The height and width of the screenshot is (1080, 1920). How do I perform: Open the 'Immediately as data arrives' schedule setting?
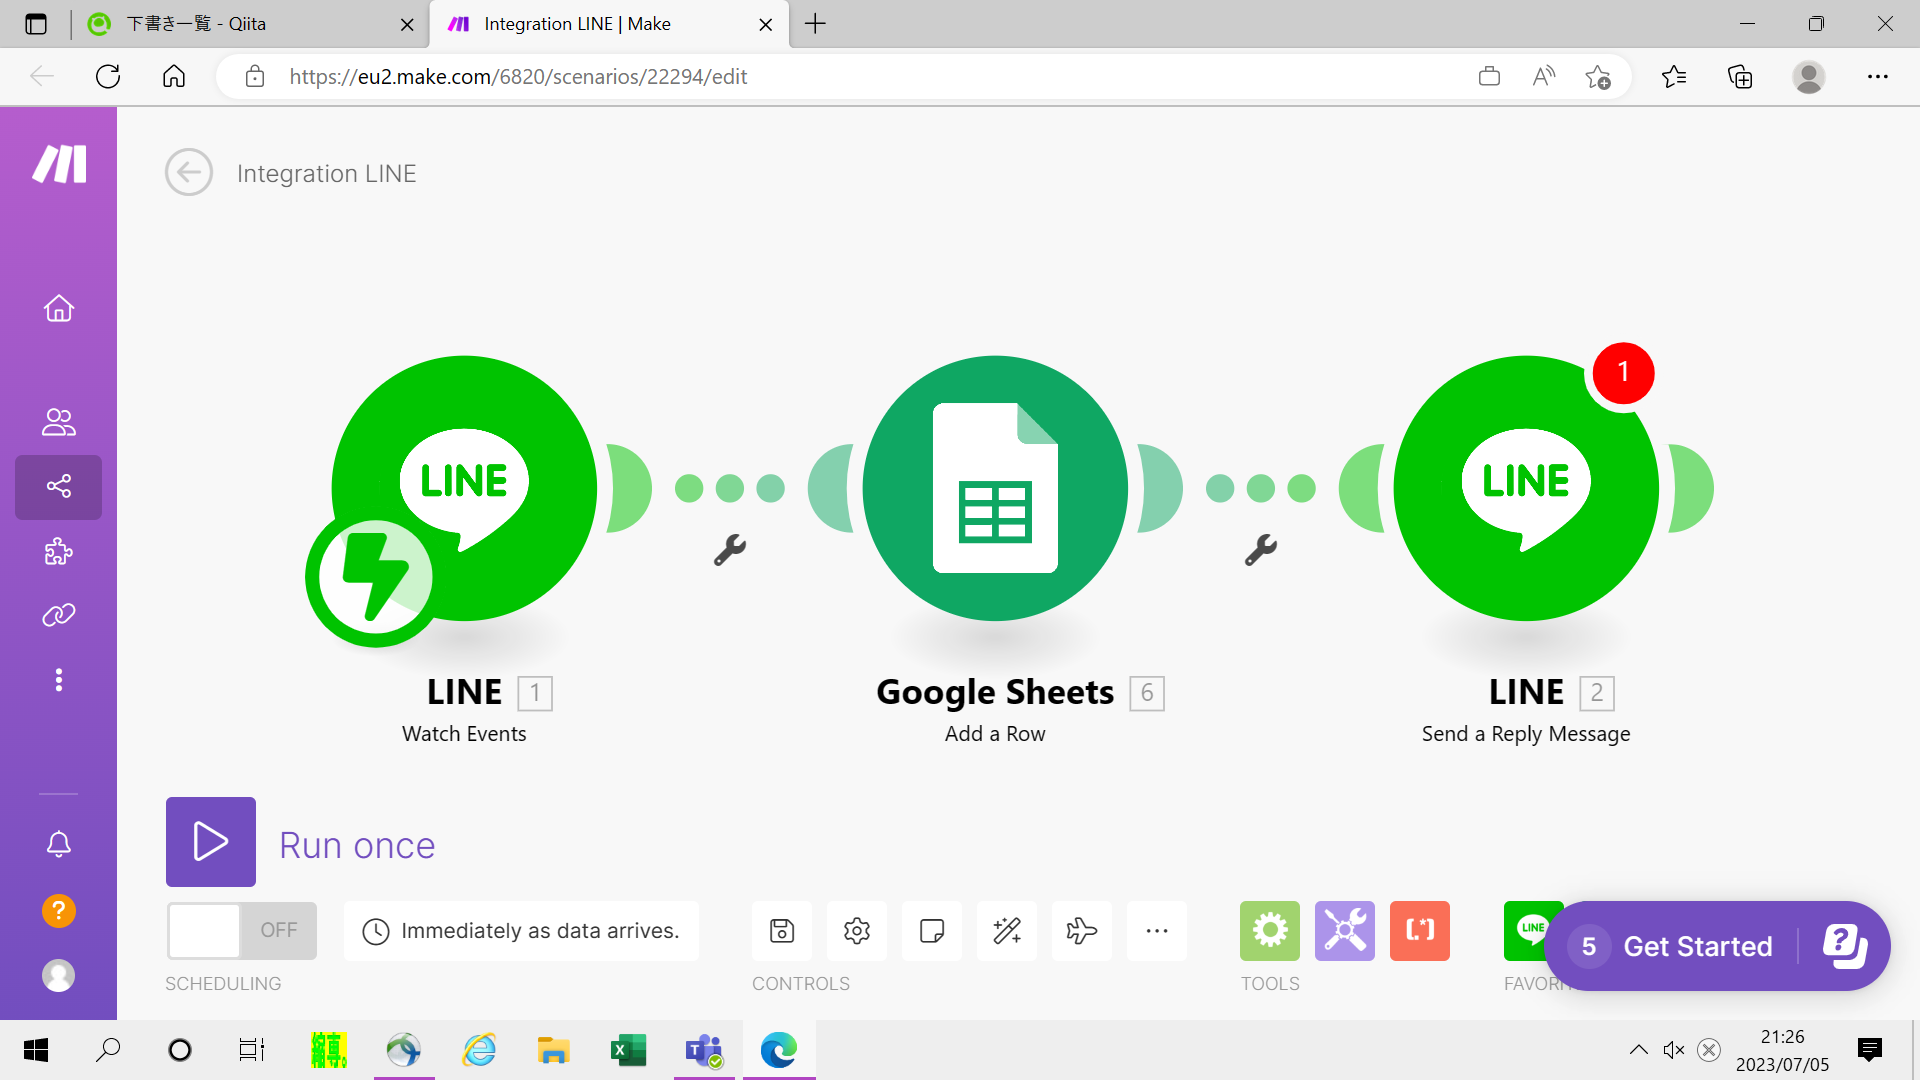[521, 931]
